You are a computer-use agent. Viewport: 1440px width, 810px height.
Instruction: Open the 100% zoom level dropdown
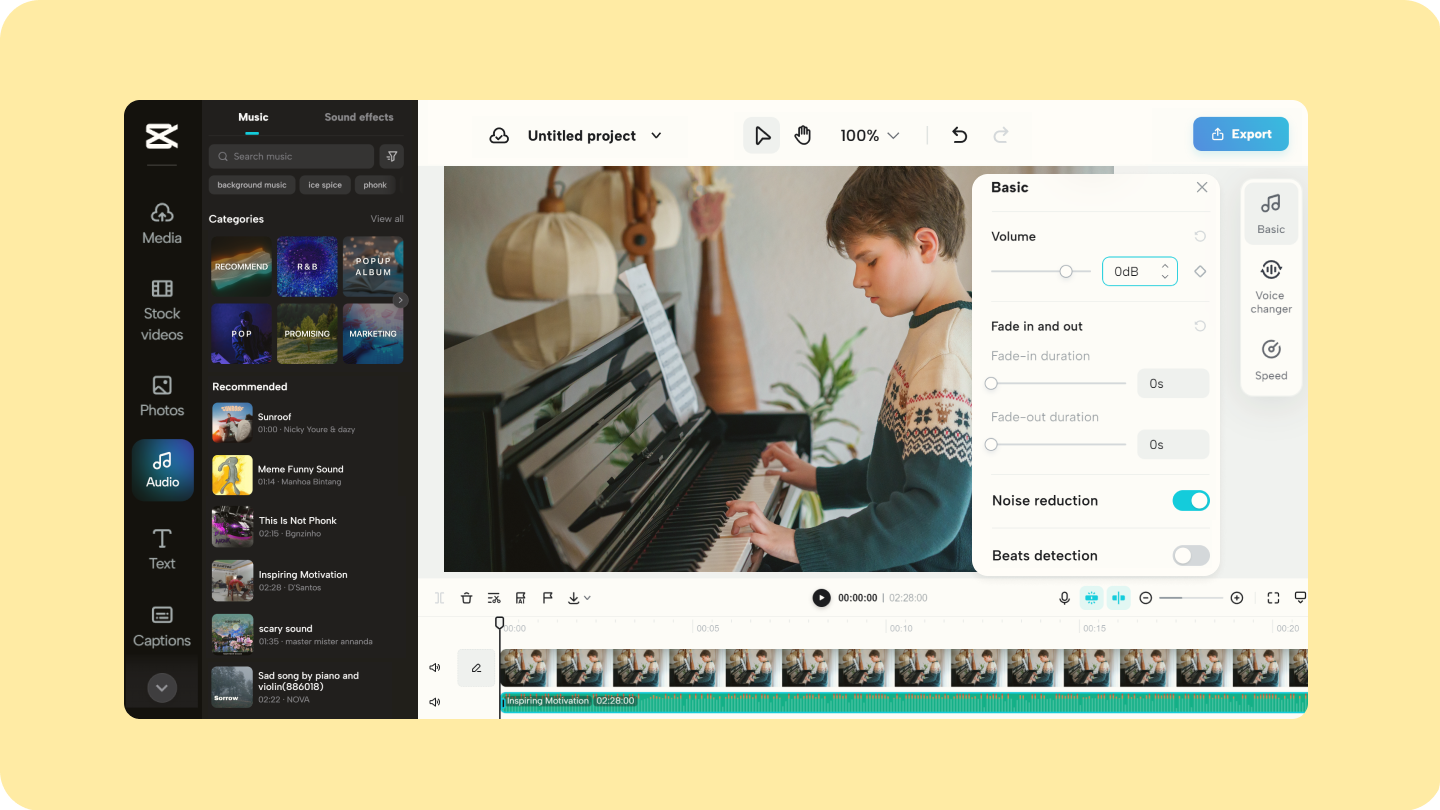point(870,135)
